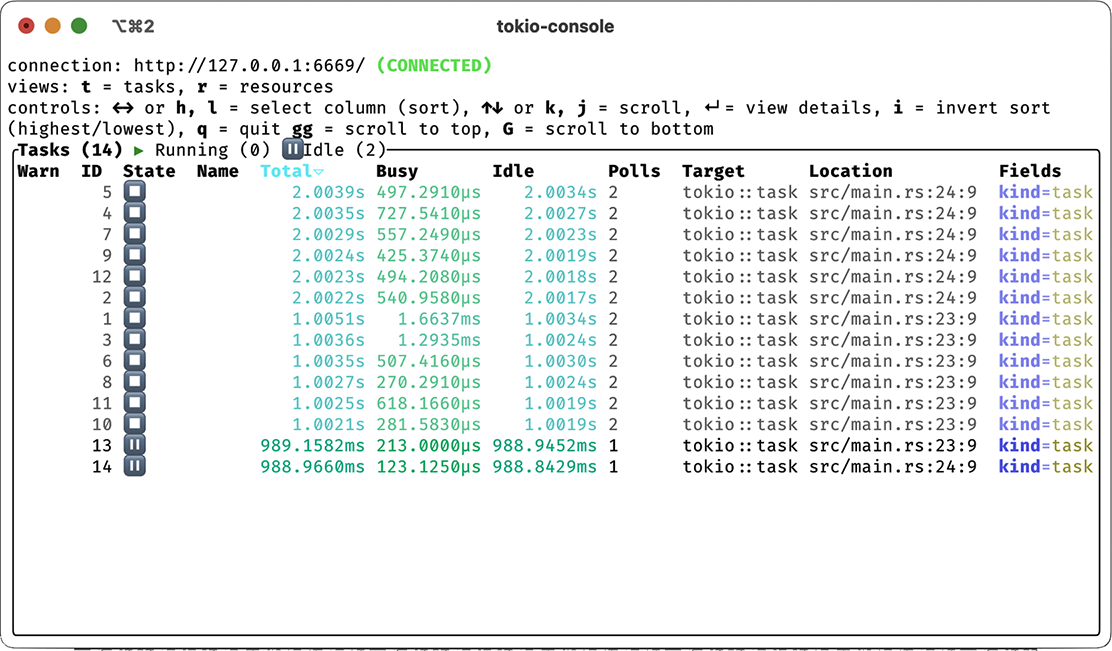Viewport: 1112px width, 651px height.
Task: Click the stopped state icon for task 6
Action: coord(135,360)
